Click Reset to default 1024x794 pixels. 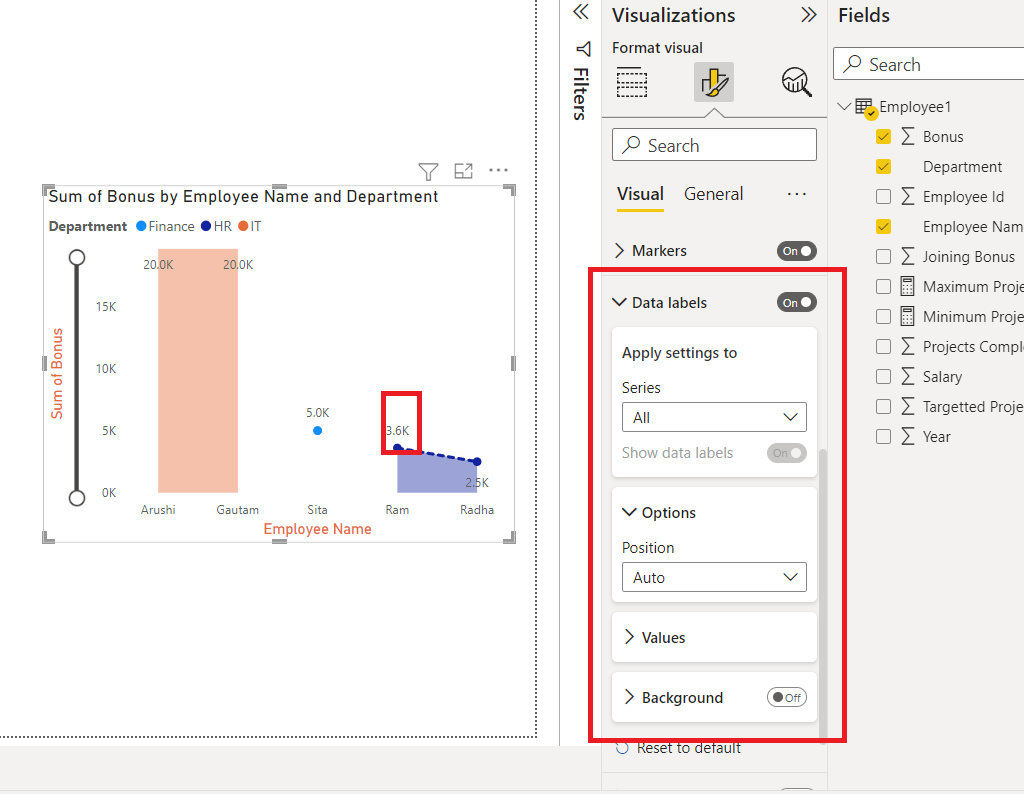[x=690, y=747]
